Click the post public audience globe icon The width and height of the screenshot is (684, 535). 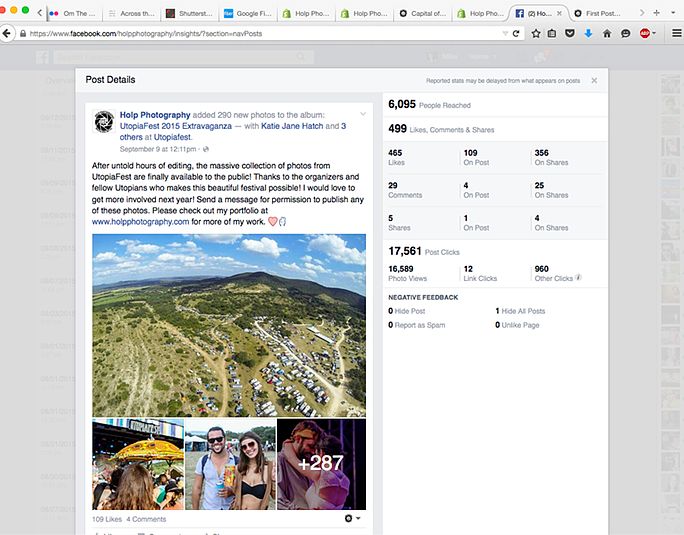pos(206,149)
